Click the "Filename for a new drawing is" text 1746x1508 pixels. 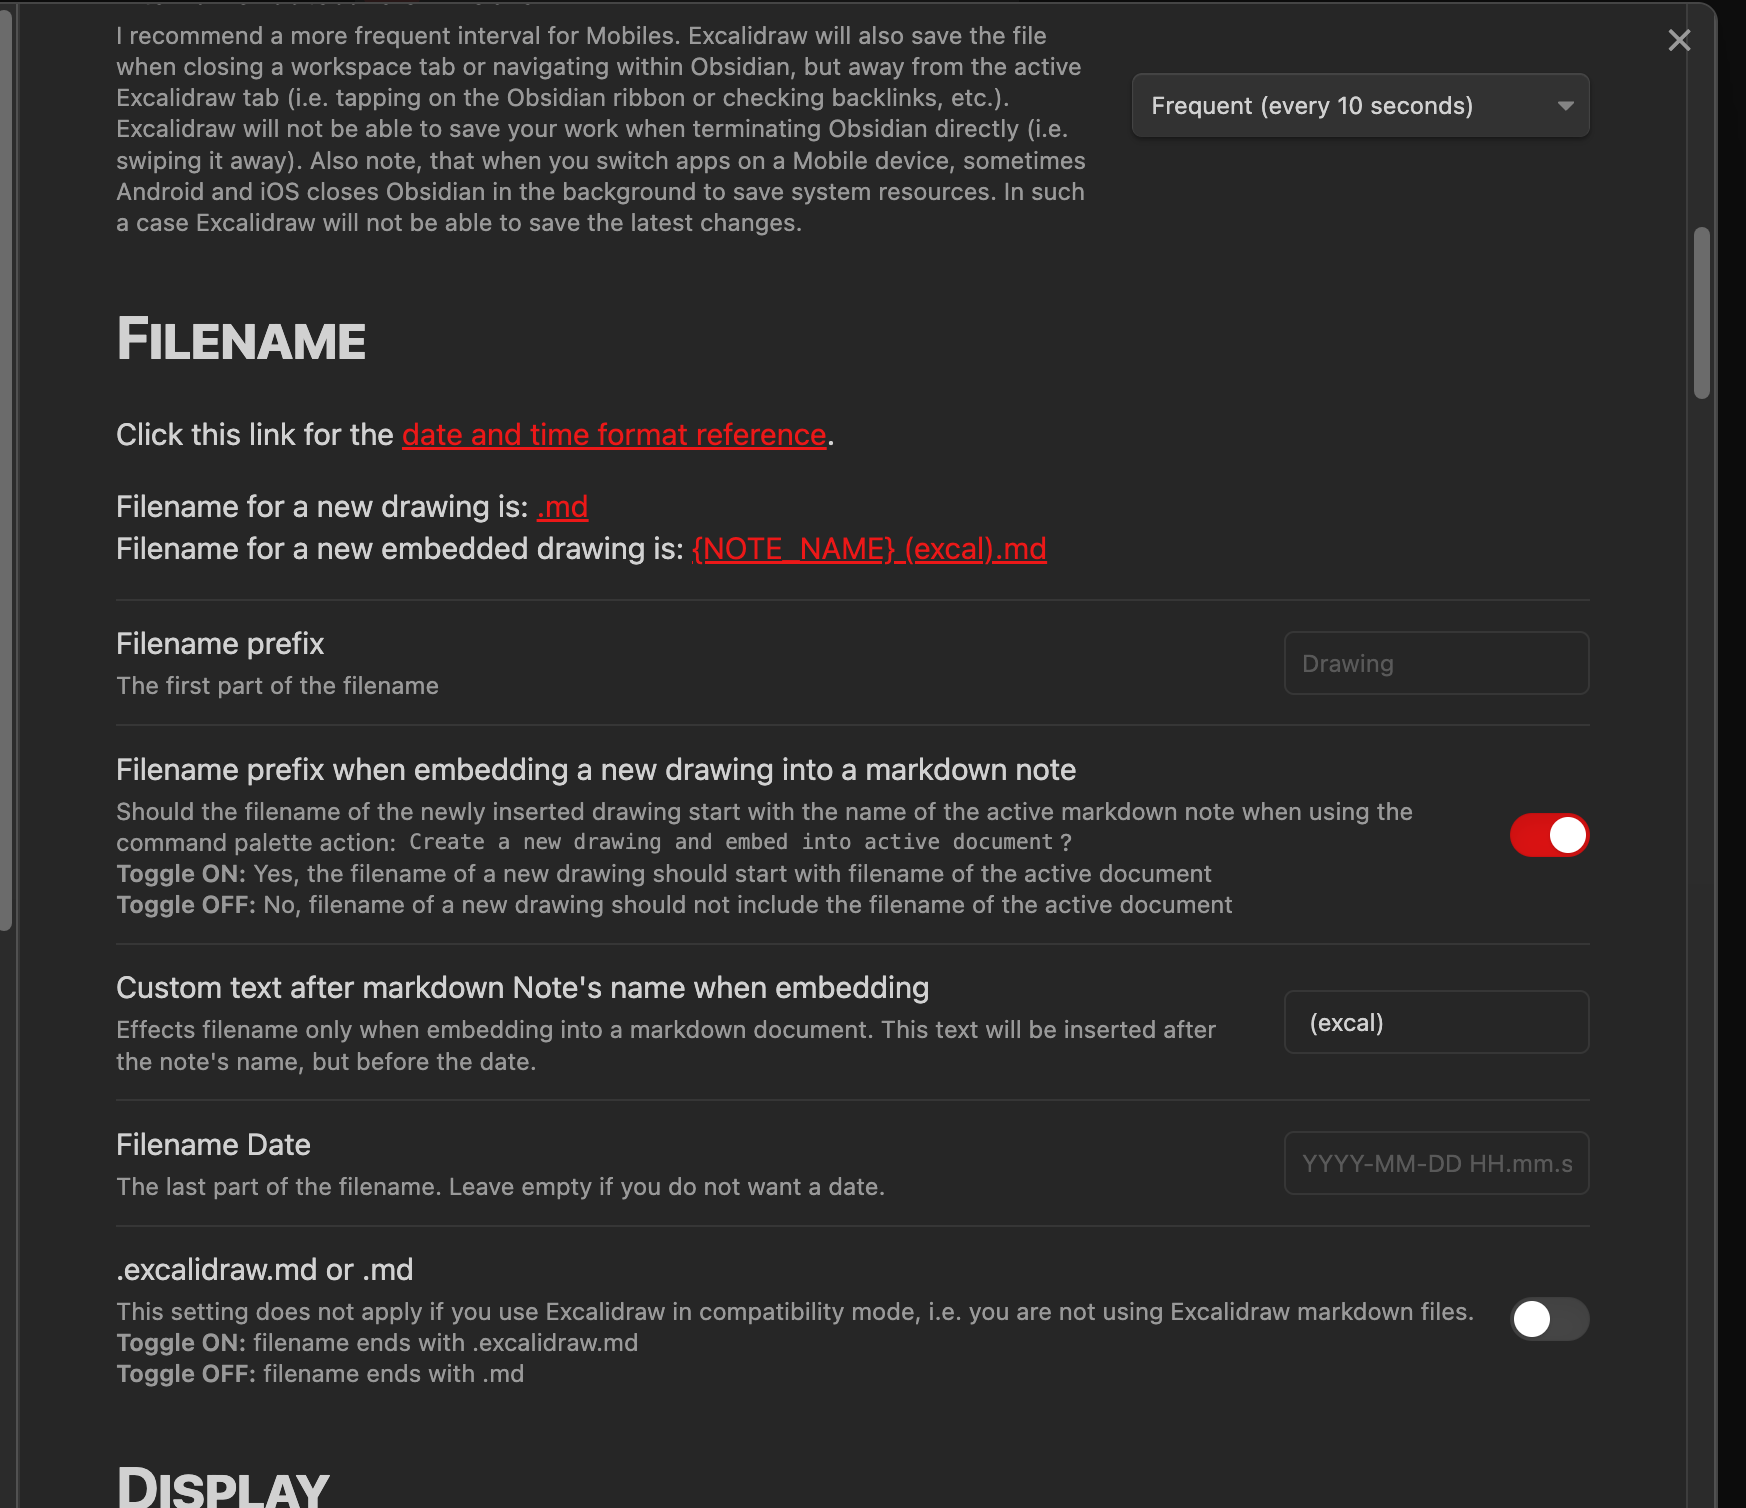(x=320, y=507)
